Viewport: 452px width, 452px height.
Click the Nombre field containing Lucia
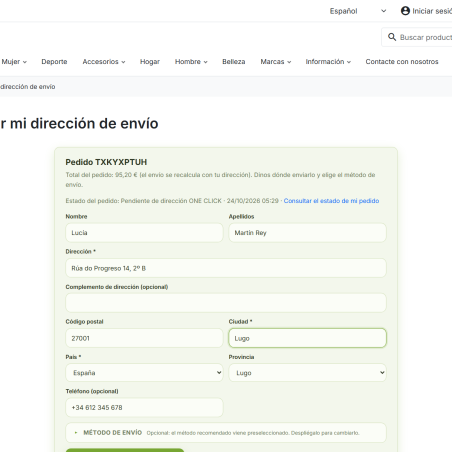click(x=144, y=233)
